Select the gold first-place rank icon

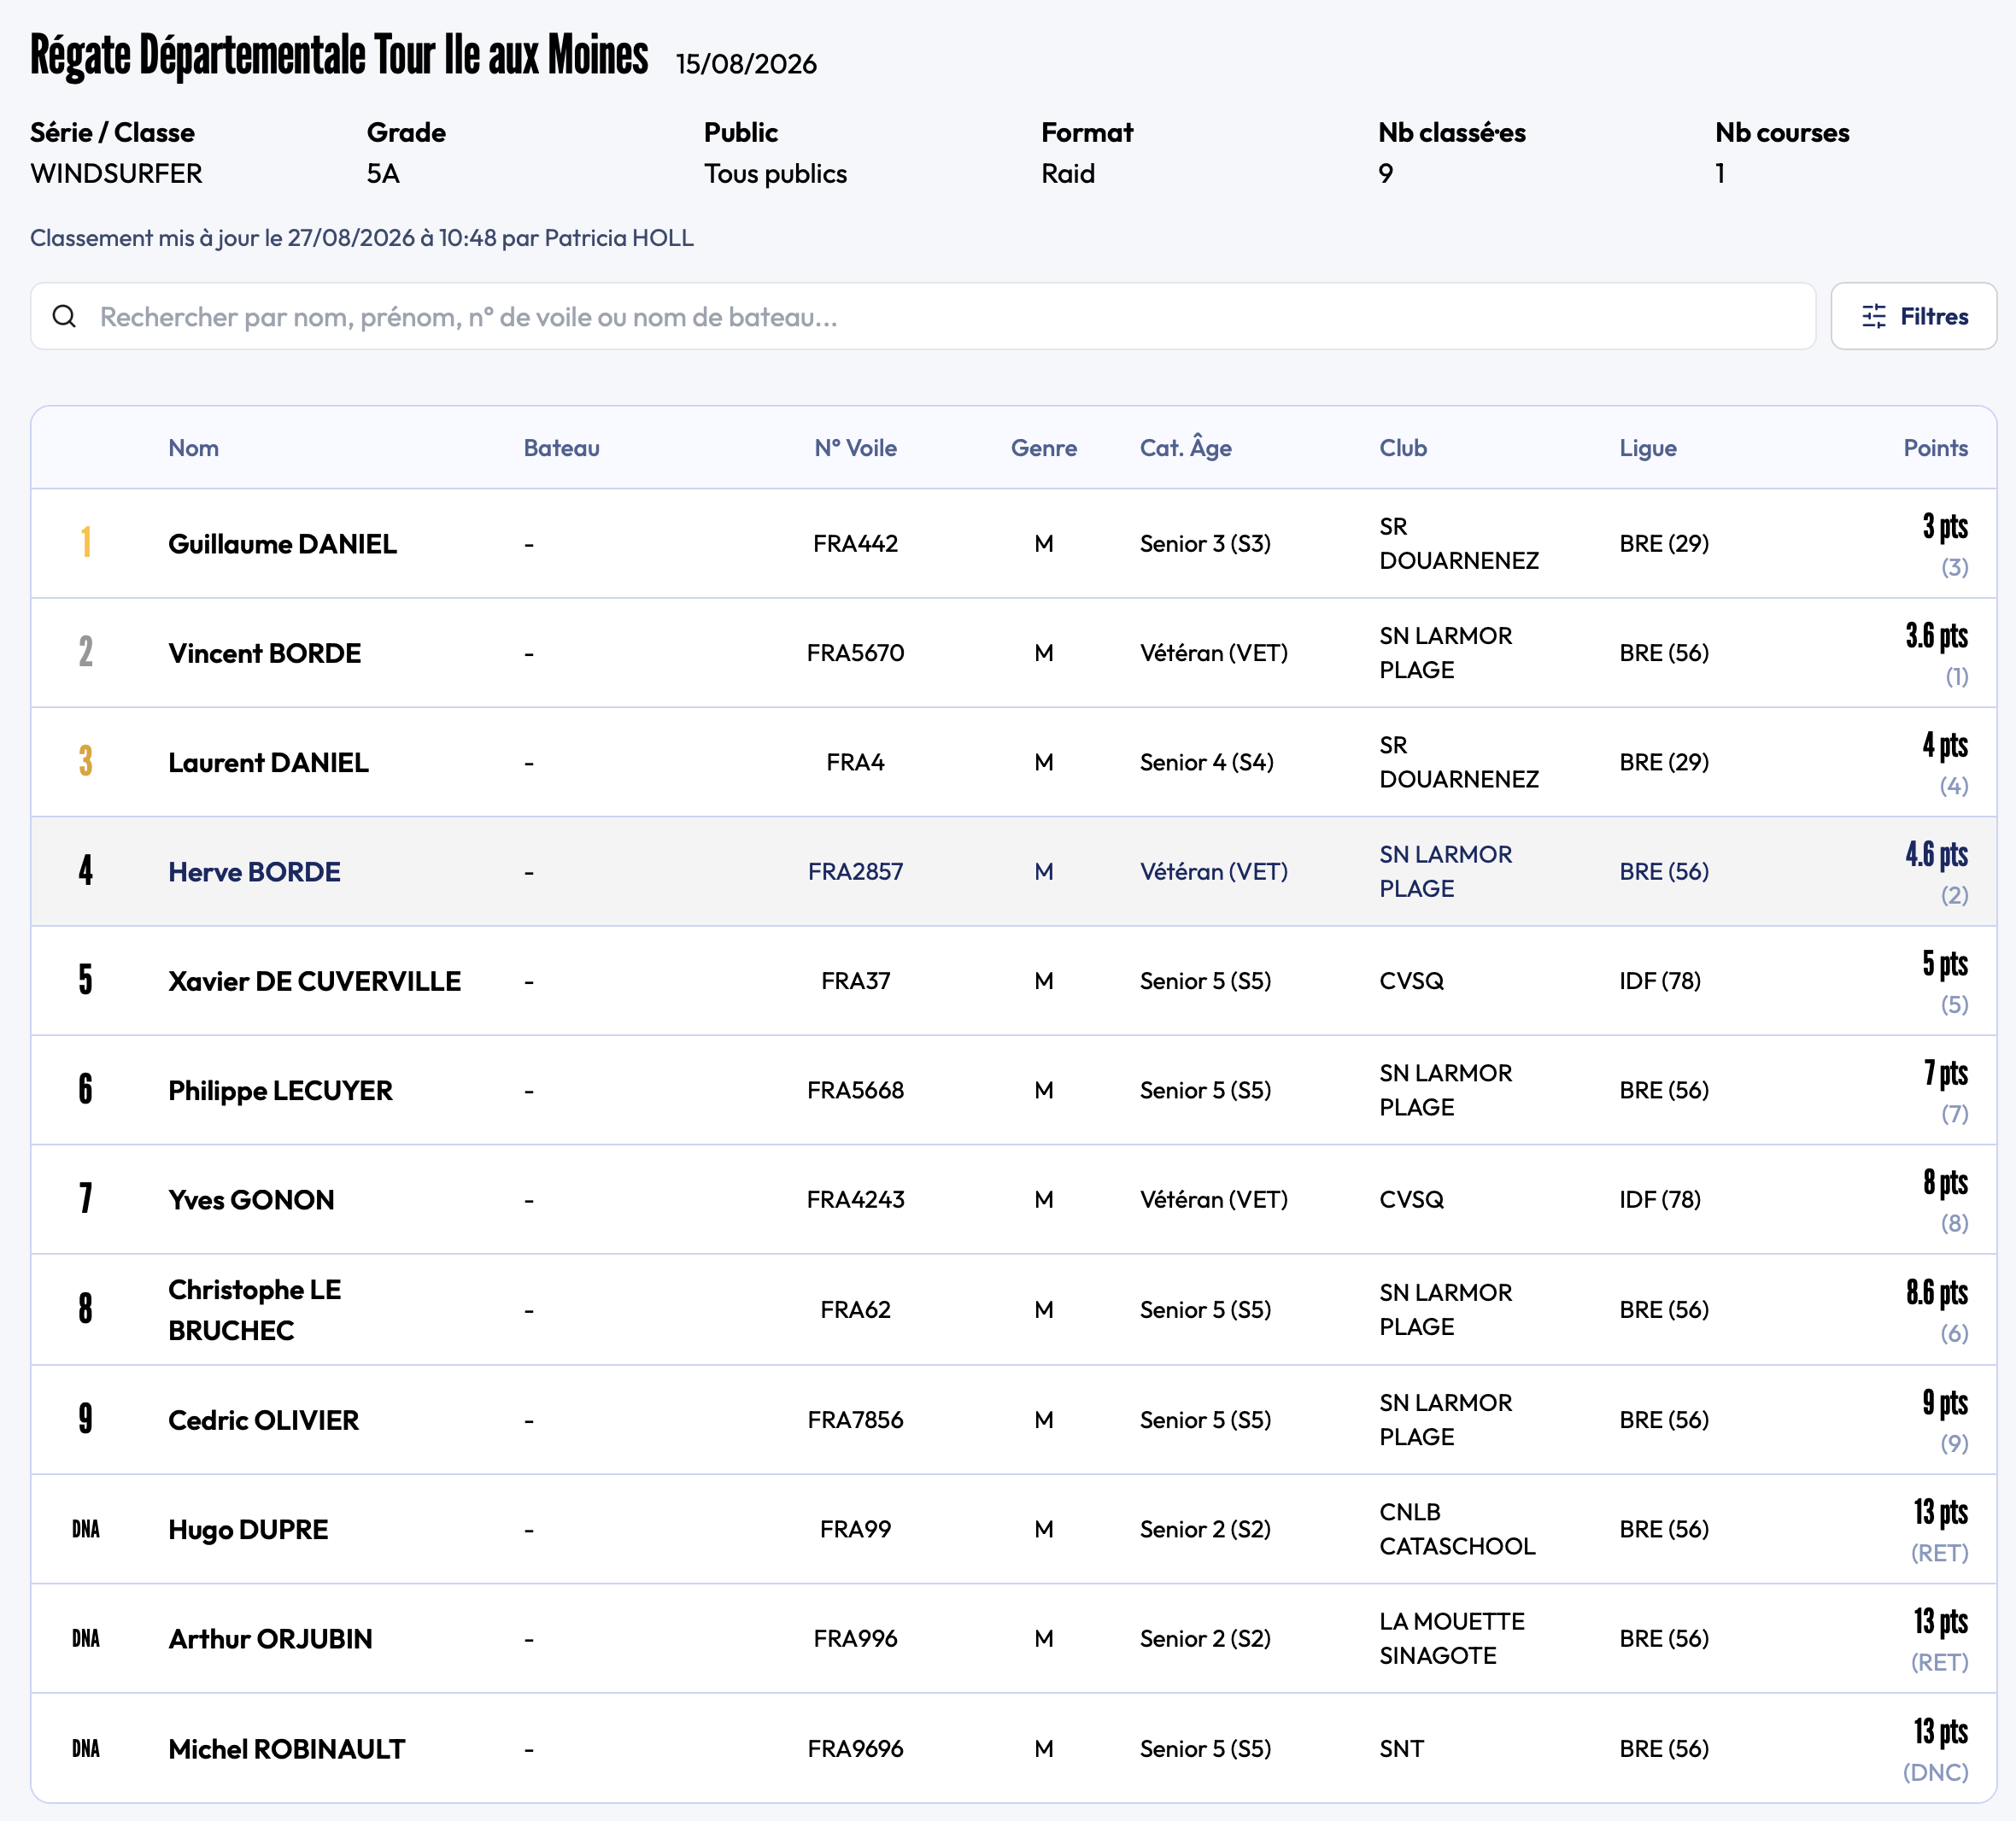(86, 542)
